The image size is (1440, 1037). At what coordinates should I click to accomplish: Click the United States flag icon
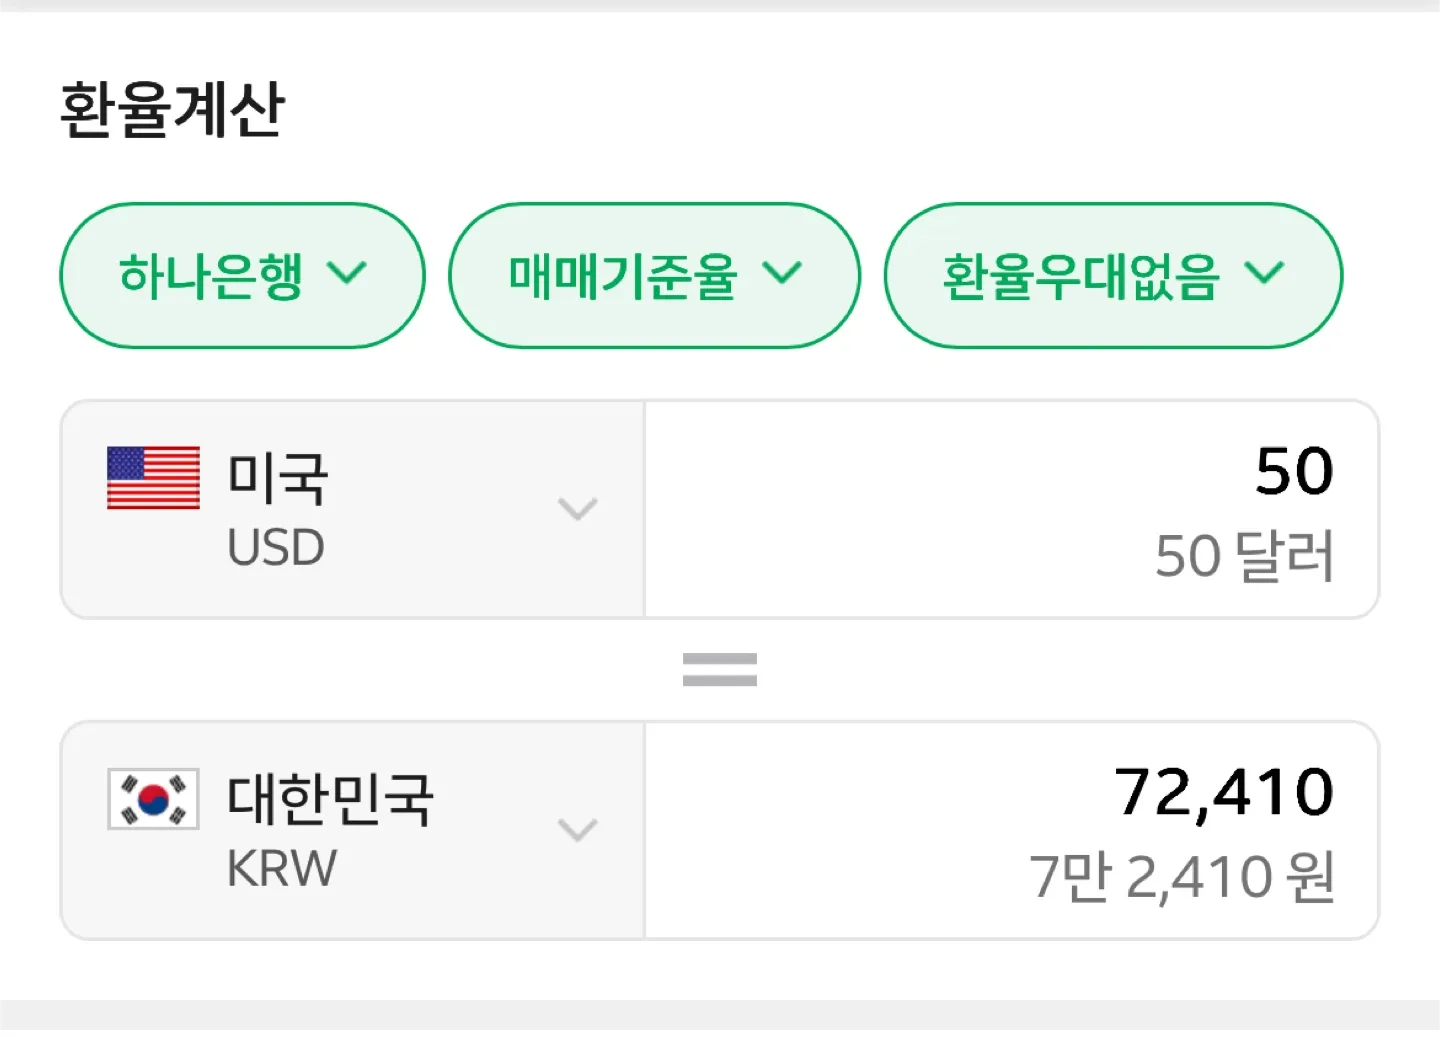153,478
